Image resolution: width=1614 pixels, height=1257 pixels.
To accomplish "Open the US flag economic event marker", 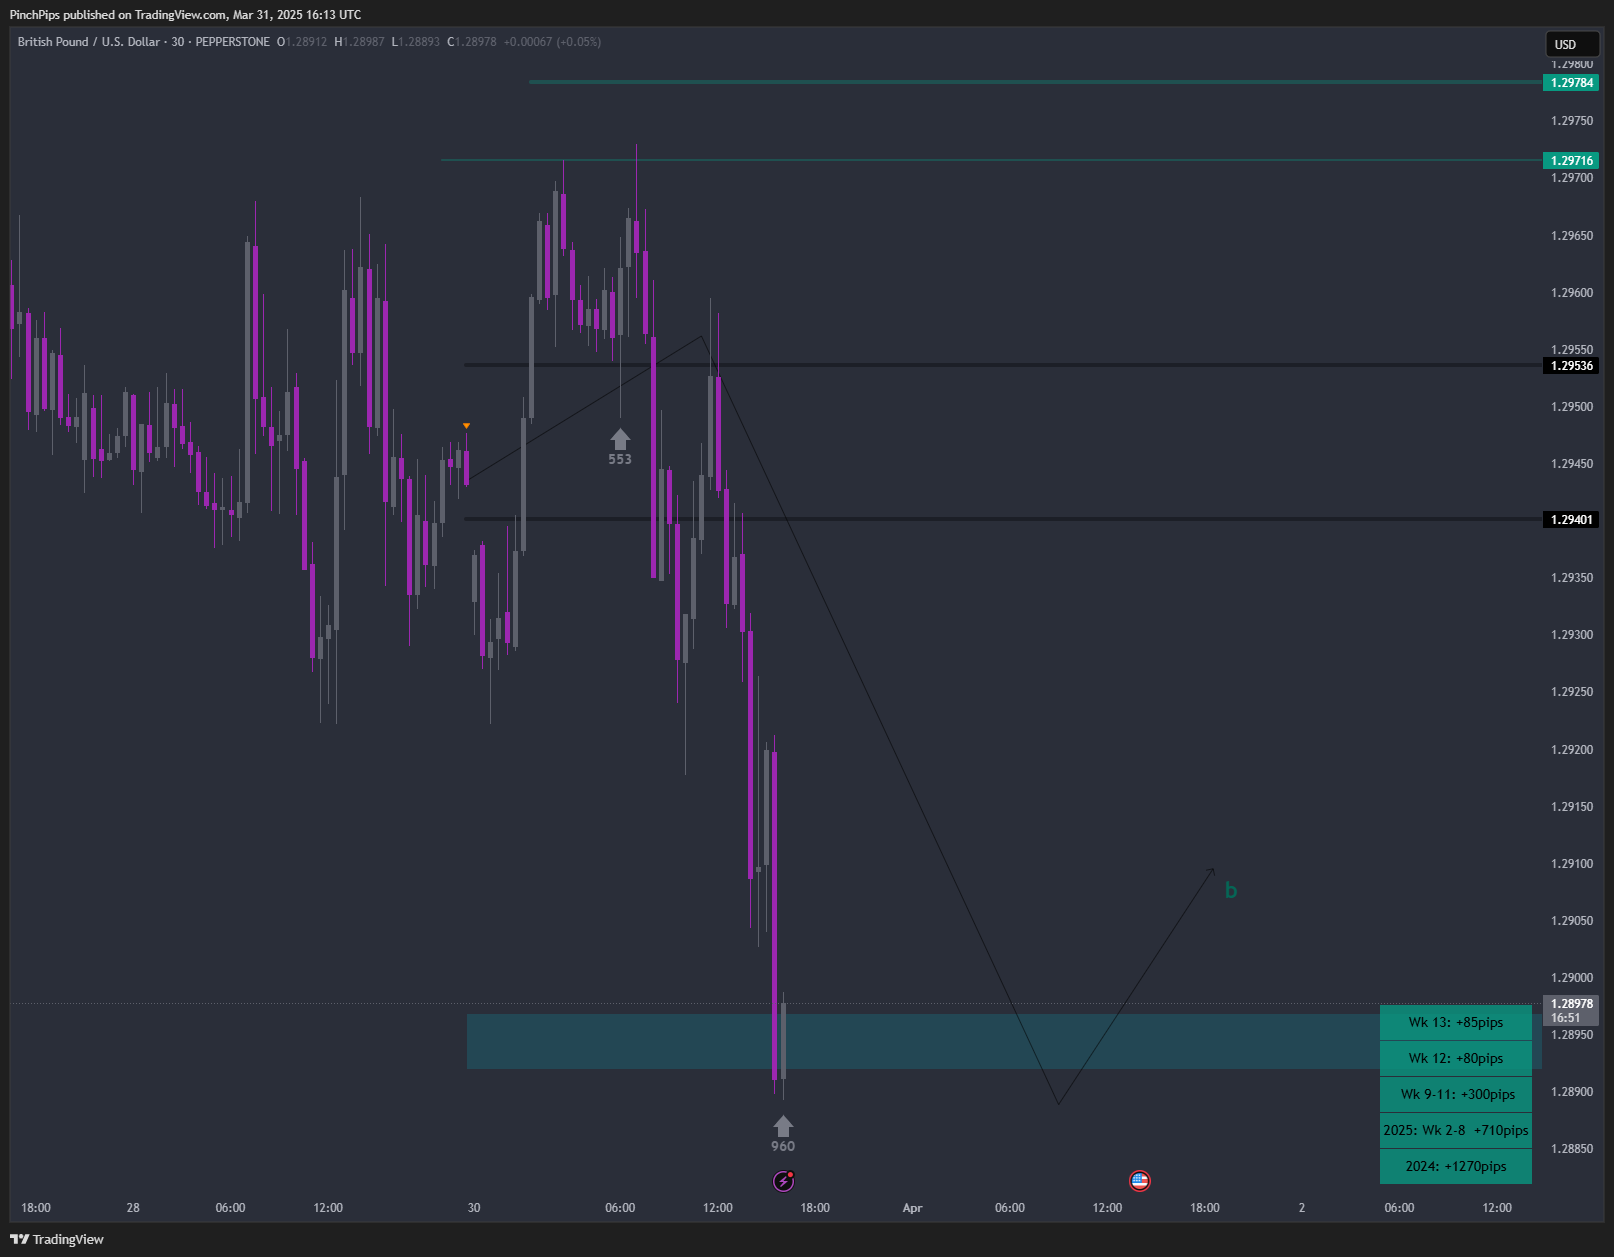I will pyautogui.click(x=1140, y=1181).
